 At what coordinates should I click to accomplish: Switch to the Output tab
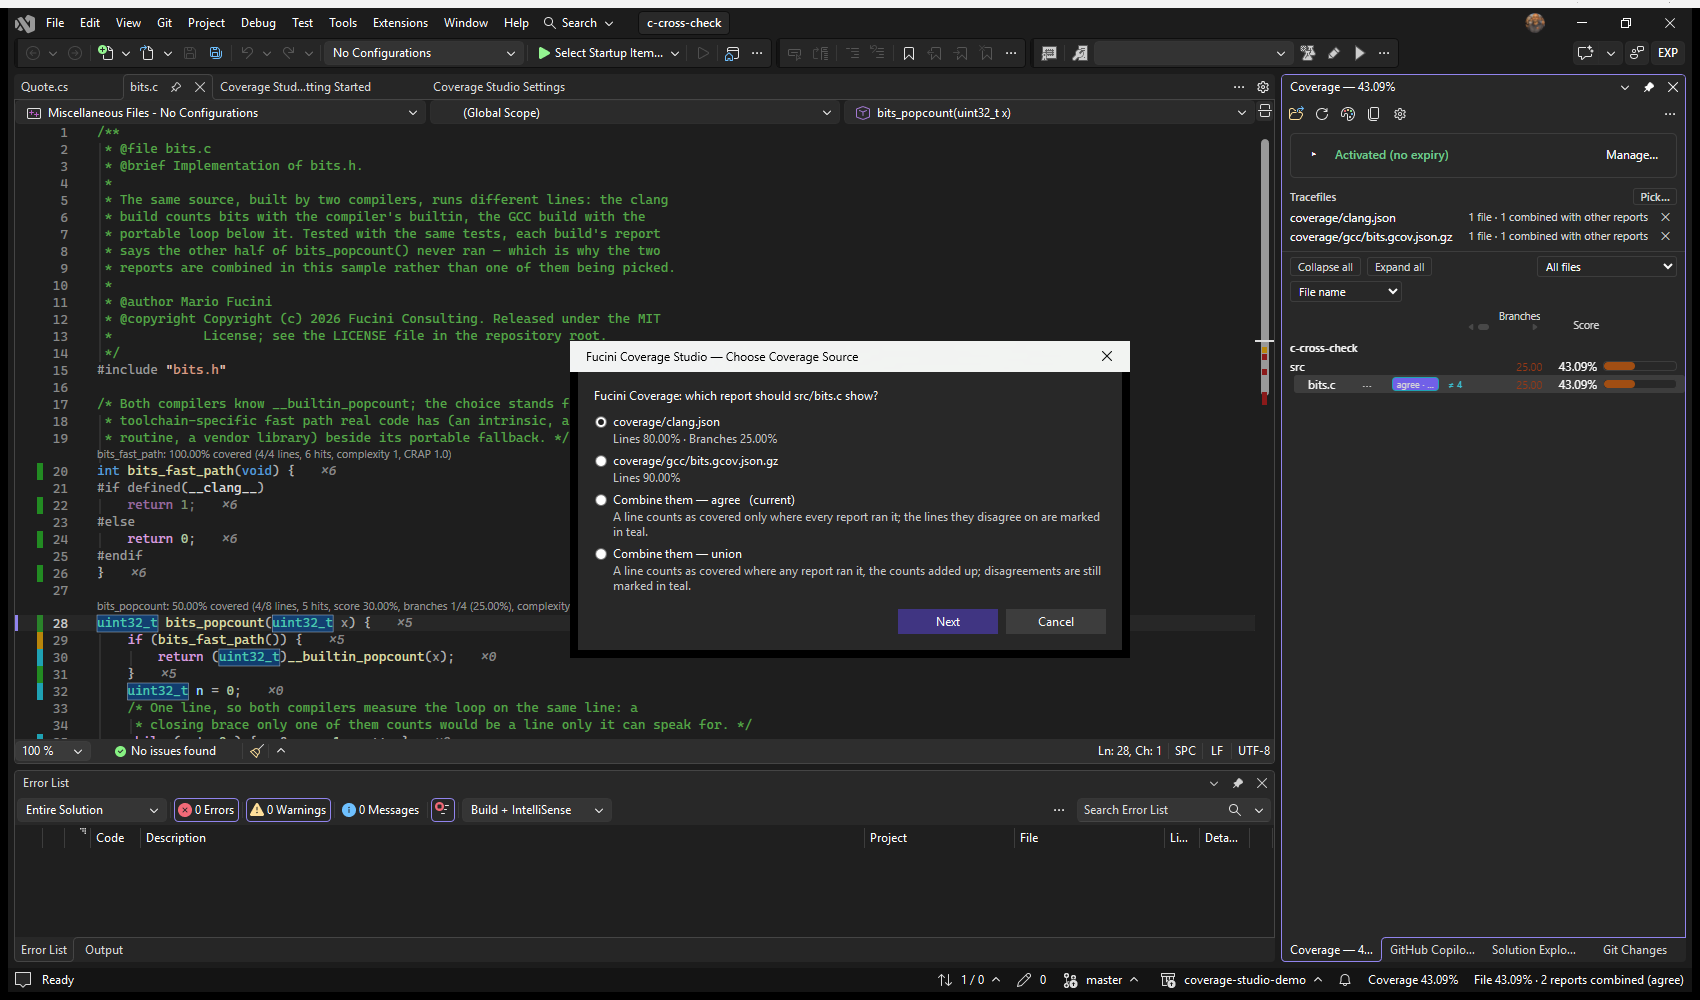104,950
